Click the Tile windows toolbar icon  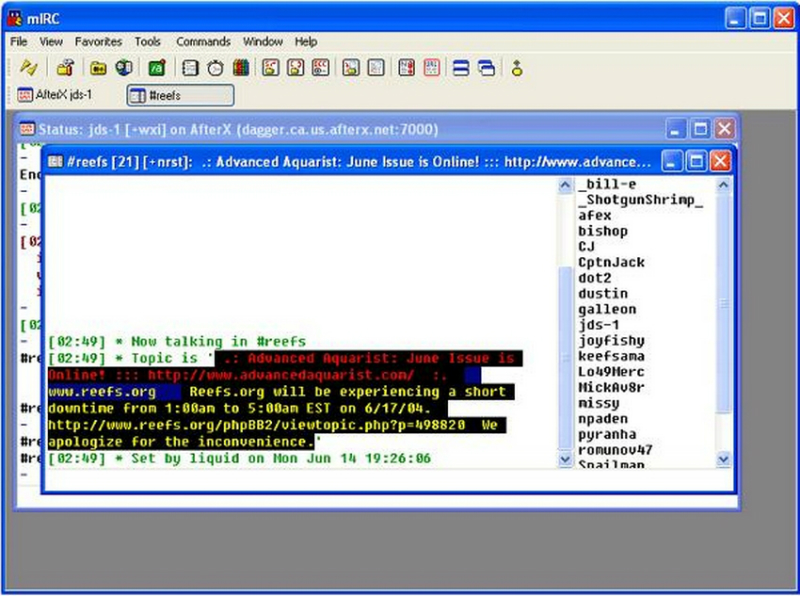(x=461, y=68)
